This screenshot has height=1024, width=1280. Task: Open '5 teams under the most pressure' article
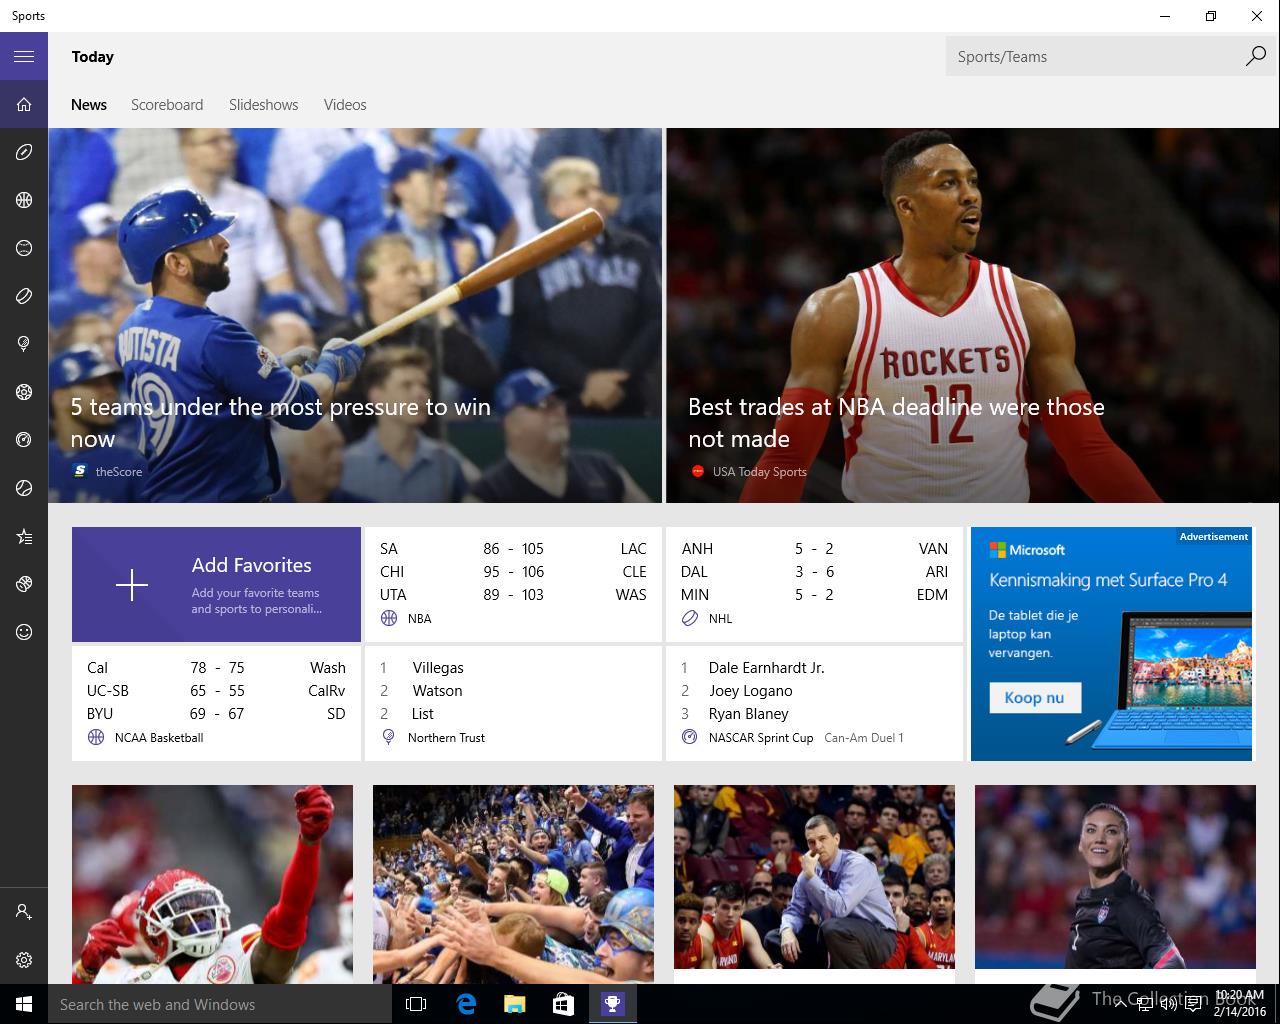coord(355,315)
